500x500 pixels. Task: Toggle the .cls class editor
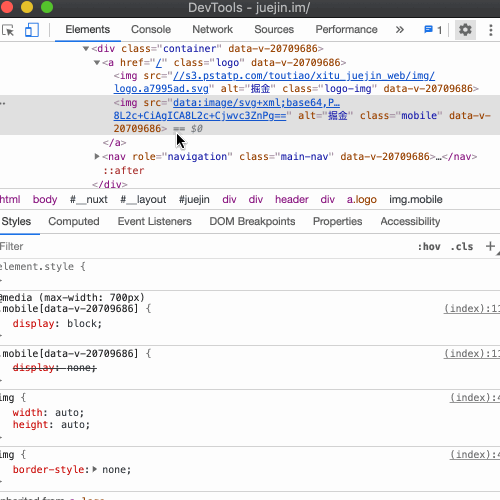462,247
